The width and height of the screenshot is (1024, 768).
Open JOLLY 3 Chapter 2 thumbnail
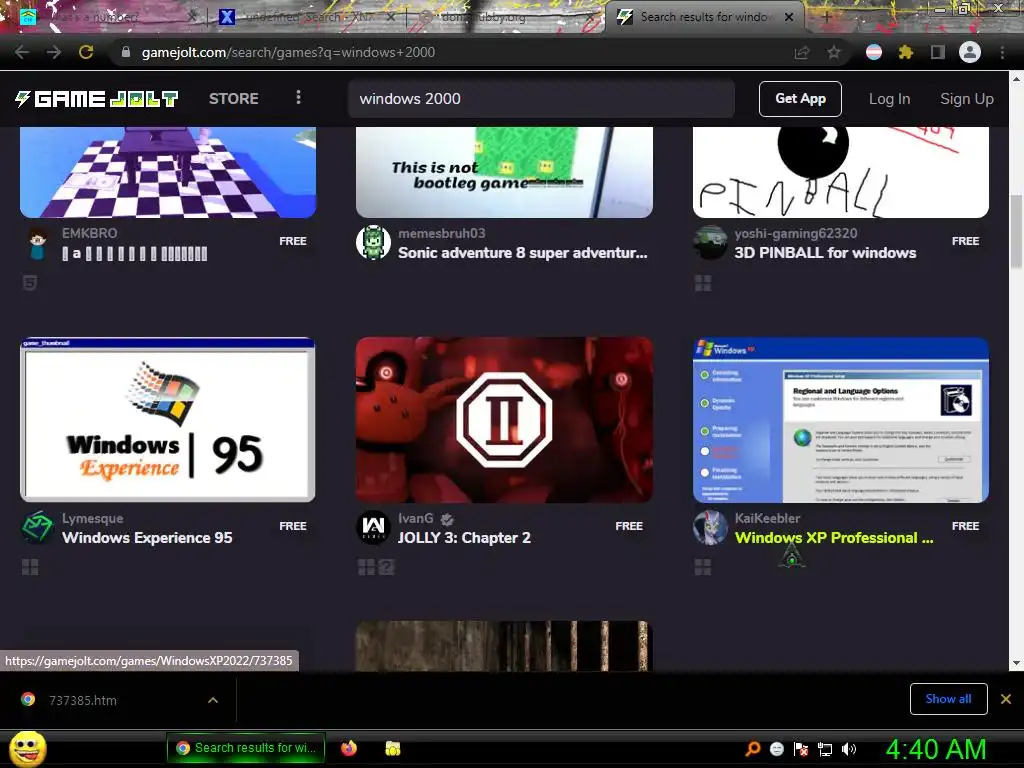[504, 420]
